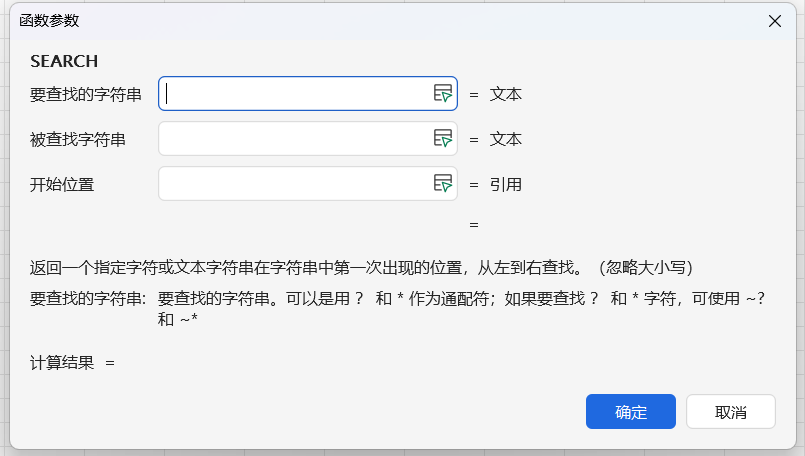Click the cell-range picker icon for 要查找的字符串
Viewport: 805px width, 456px height.
tap(443, 93)
